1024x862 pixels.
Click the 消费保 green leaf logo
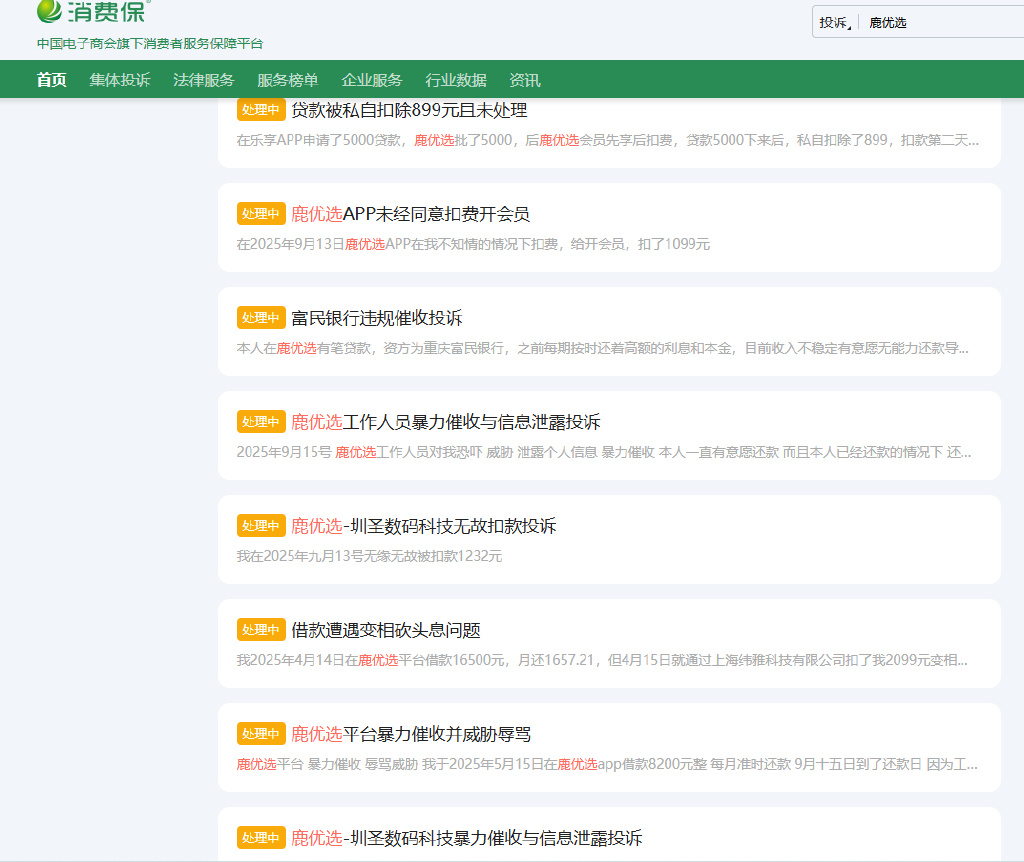[x=93, y=12]
